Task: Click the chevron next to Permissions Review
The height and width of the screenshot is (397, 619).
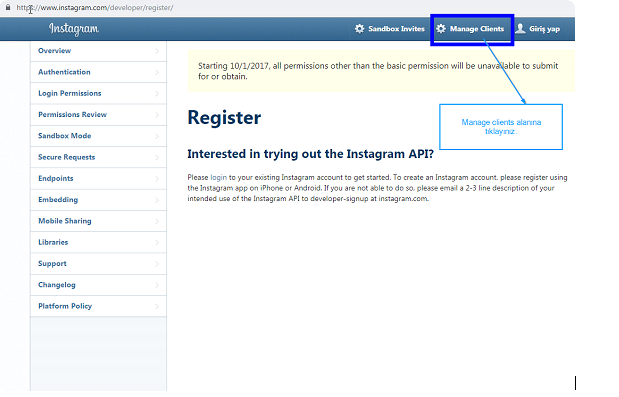Action: point(157,115)
